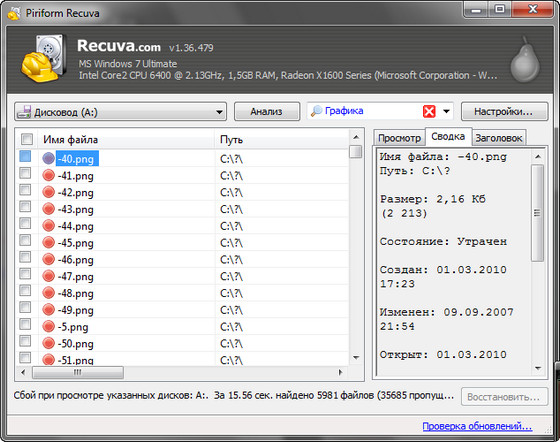Click the summary panel scroll up arrow

538,156
